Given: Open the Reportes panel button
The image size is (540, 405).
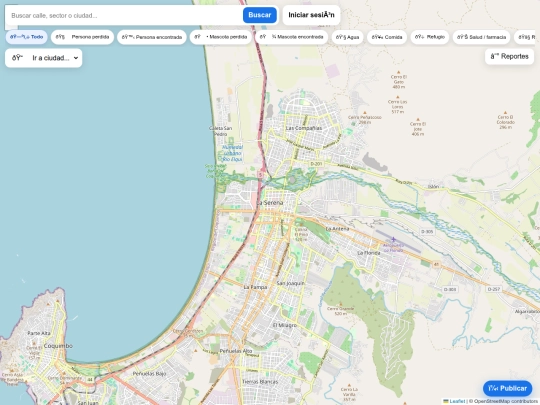Looking at the screenshot, I should (x=509, y=56).
